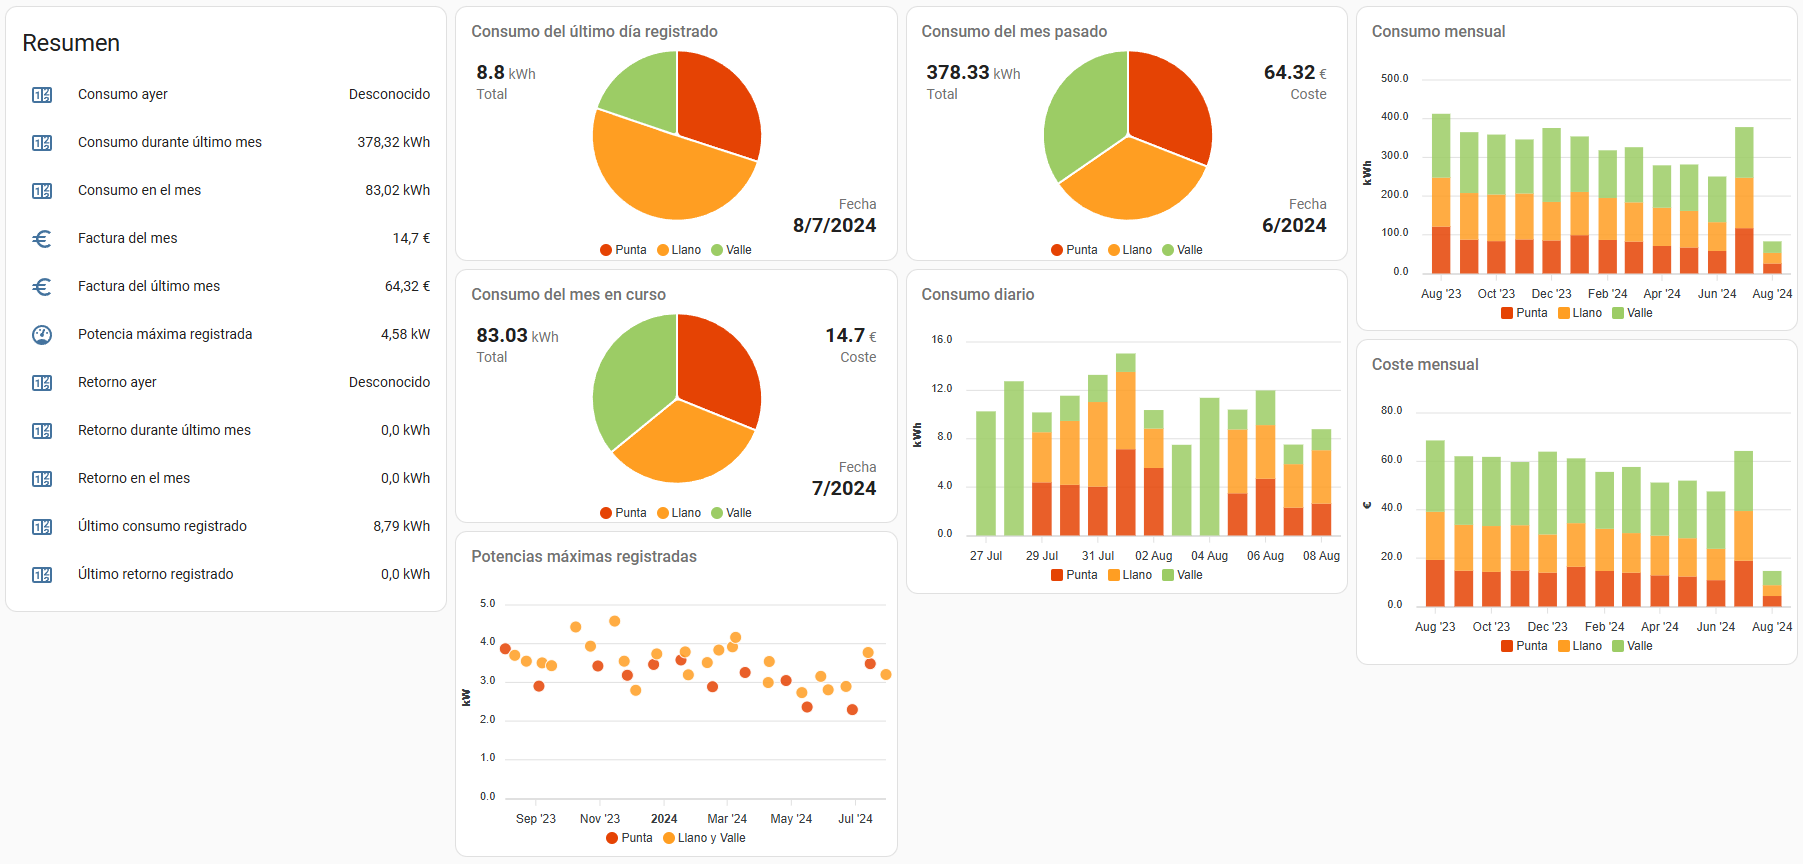The width and height of the screenshot is (1803, 864).
Task: Click the Consumo ayer sensor icon
Action: [x=42, y=95]
